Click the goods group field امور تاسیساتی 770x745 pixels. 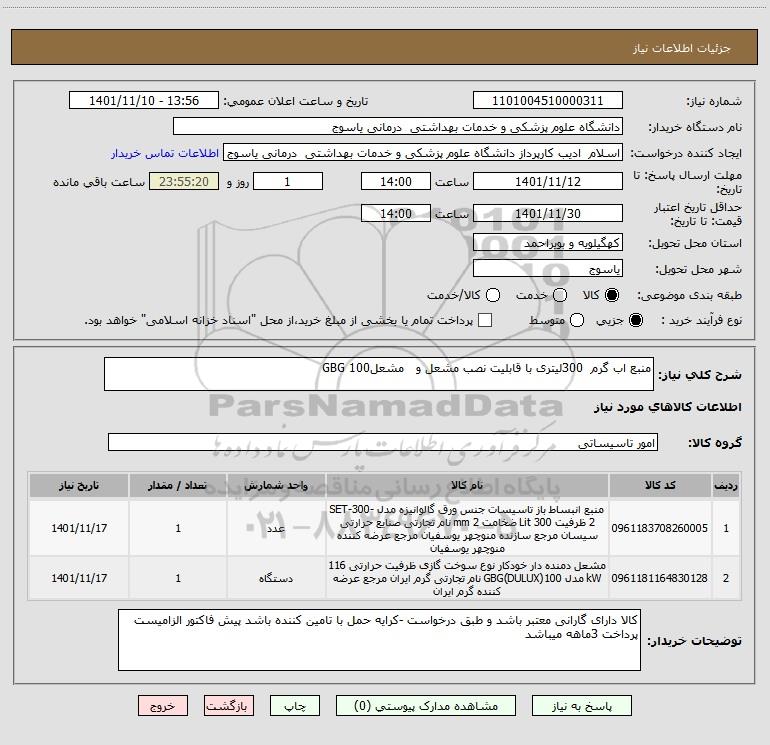pyautogui.click(x=383, y=442)
